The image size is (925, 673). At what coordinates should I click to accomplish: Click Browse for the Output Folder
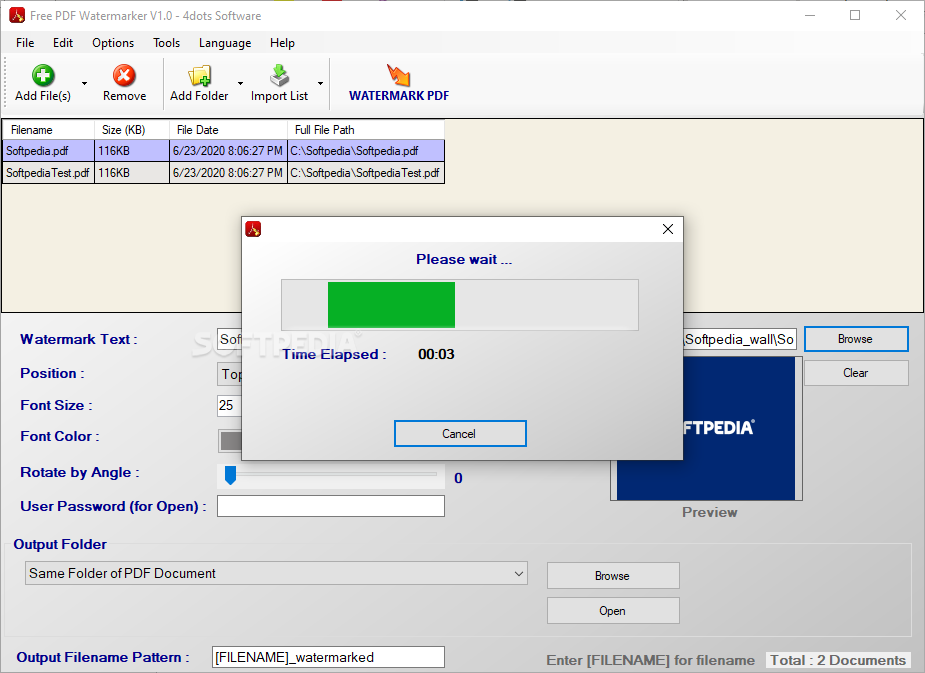coord(613,576)
